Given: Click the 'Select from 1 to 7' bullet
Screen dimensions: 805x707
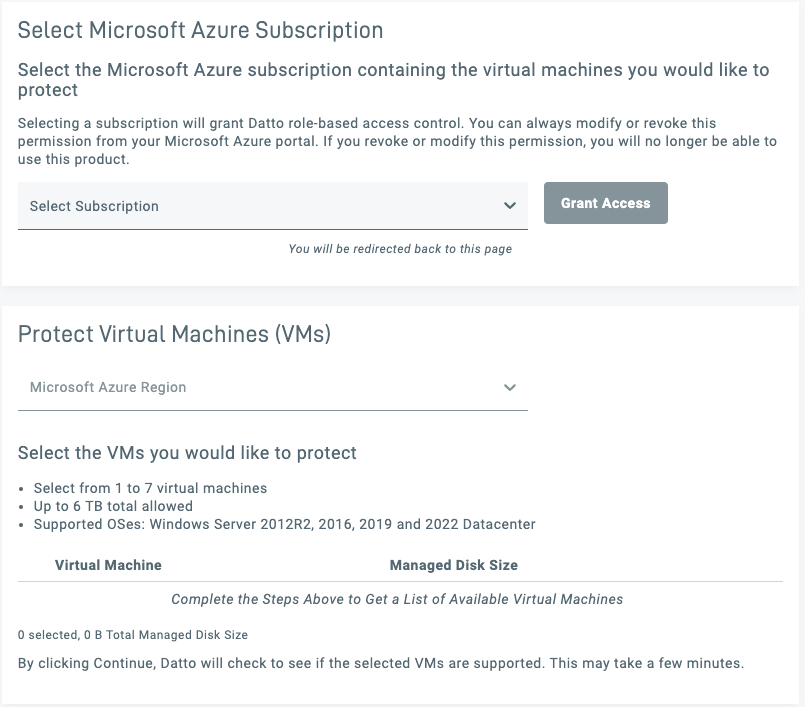Looking at the screenshot, I should (150, 488).
